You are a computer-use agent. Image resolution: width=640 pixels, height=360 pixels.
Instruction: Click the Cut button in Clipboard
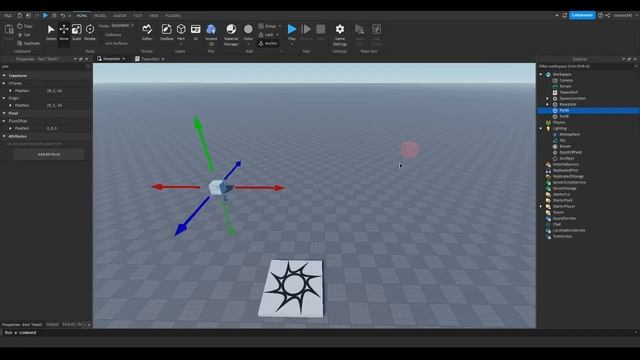[x=24, y=35]
